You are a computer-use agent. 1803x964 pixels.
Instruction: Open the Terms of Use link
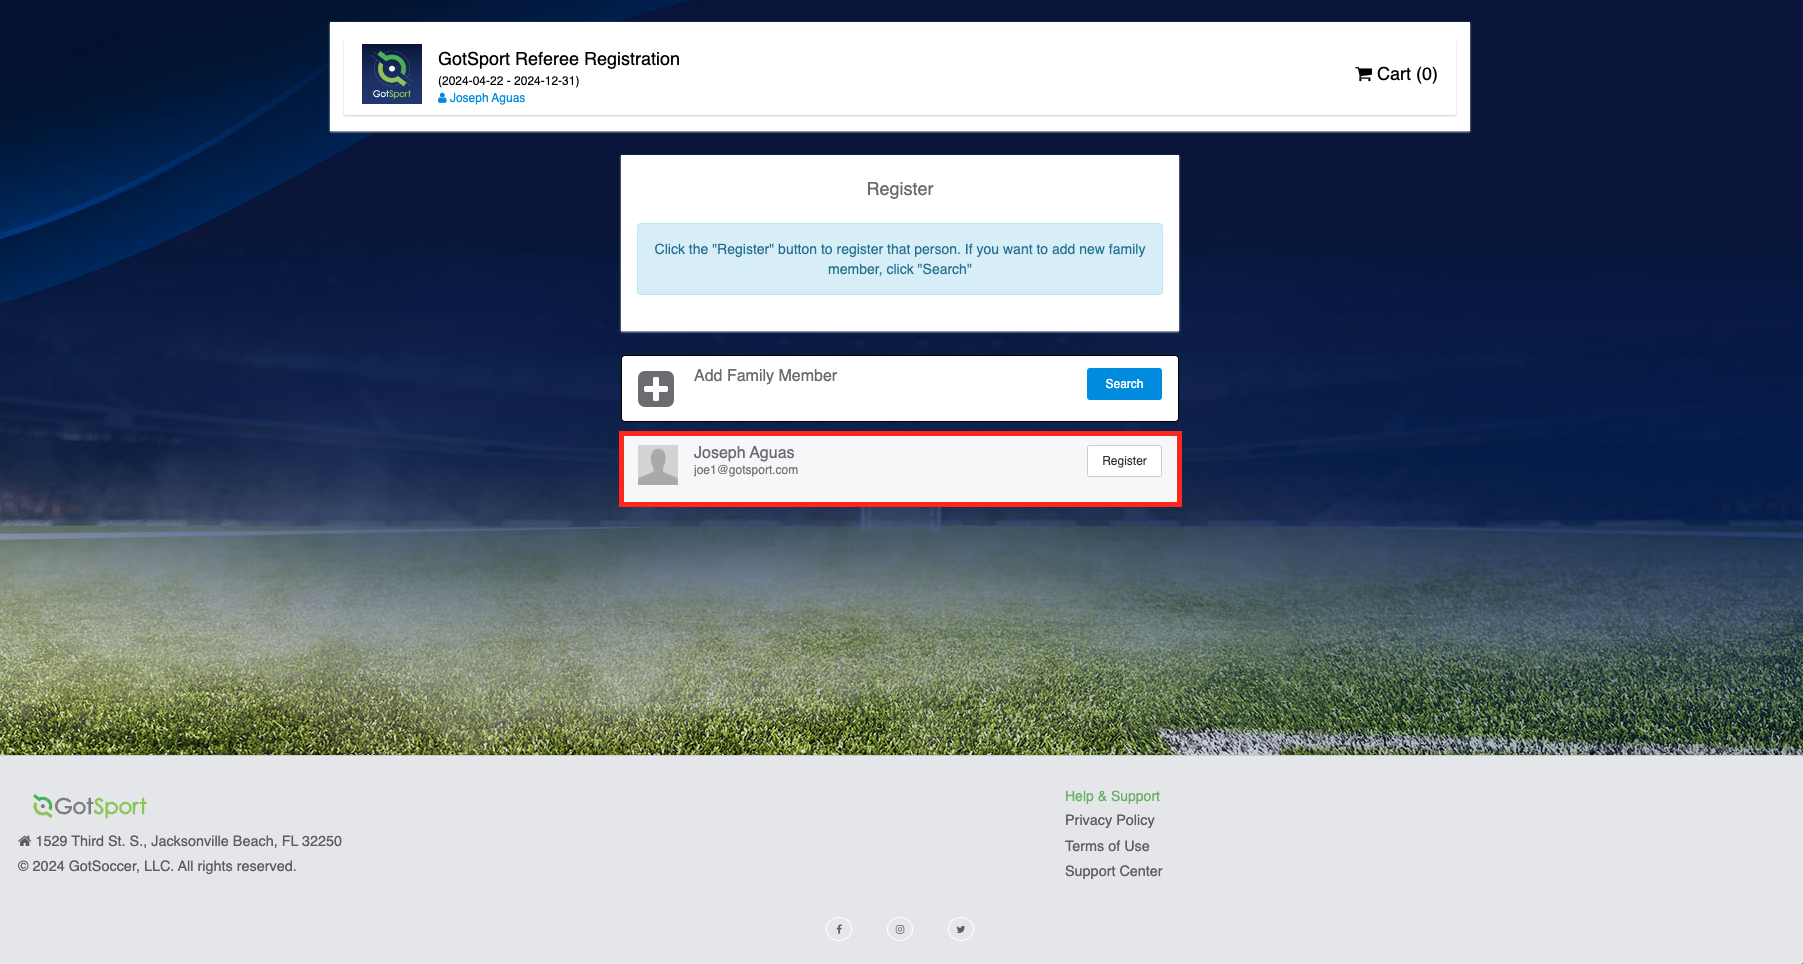[1107, 846]
